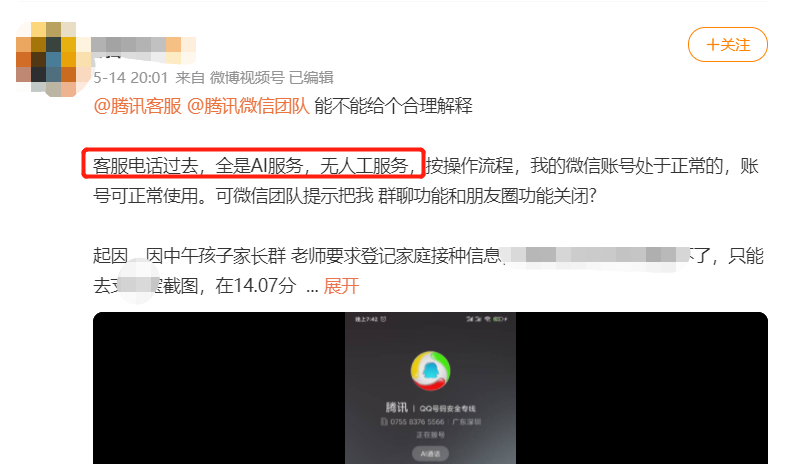Click the alarm clock icon in phone status bar
787x464 pixels.
pyautogui.click(x=383, y=319)
